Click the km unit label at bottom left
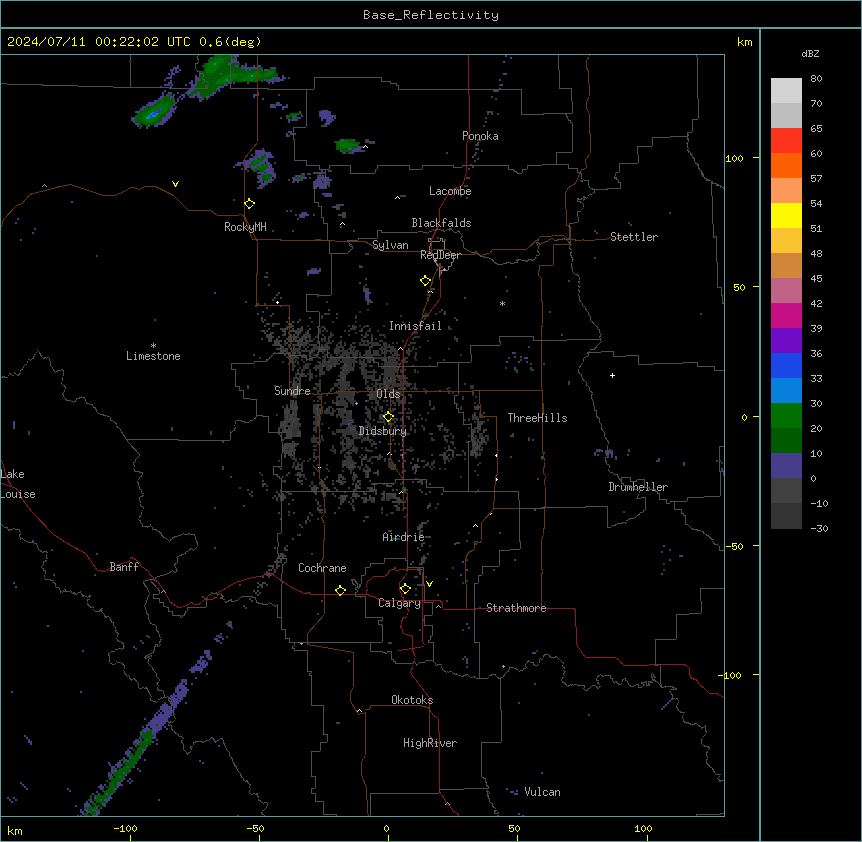The image size is (862, 842). point(15,830)
